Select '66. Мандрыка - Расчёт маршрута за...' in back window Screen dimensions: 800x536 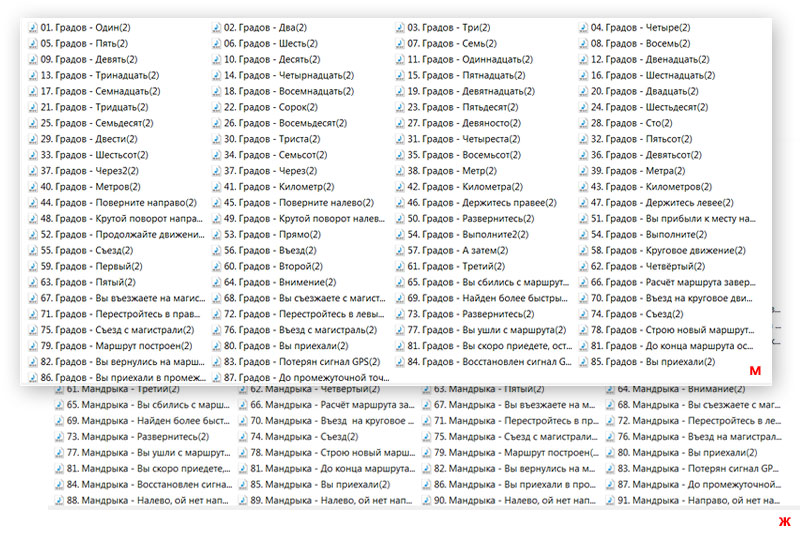tap(327, 405)
